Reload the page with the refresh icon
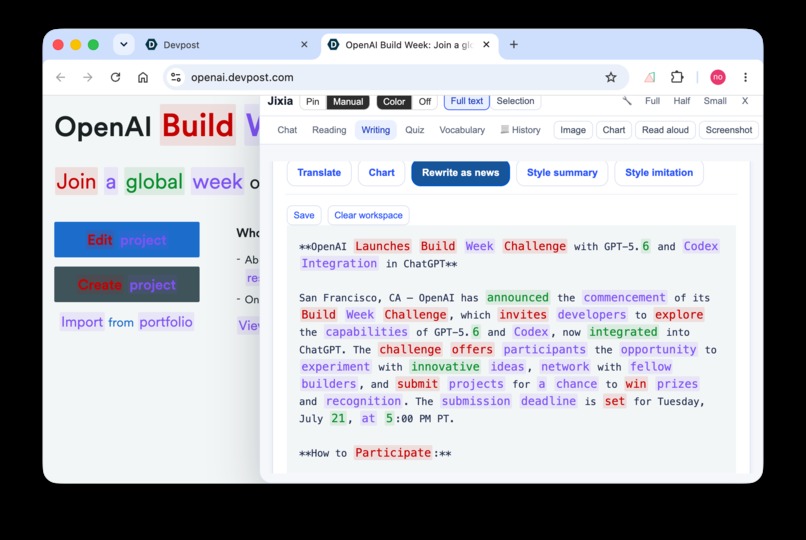Image resolution: width=806 pixels, height=540 pixels. 115,77
